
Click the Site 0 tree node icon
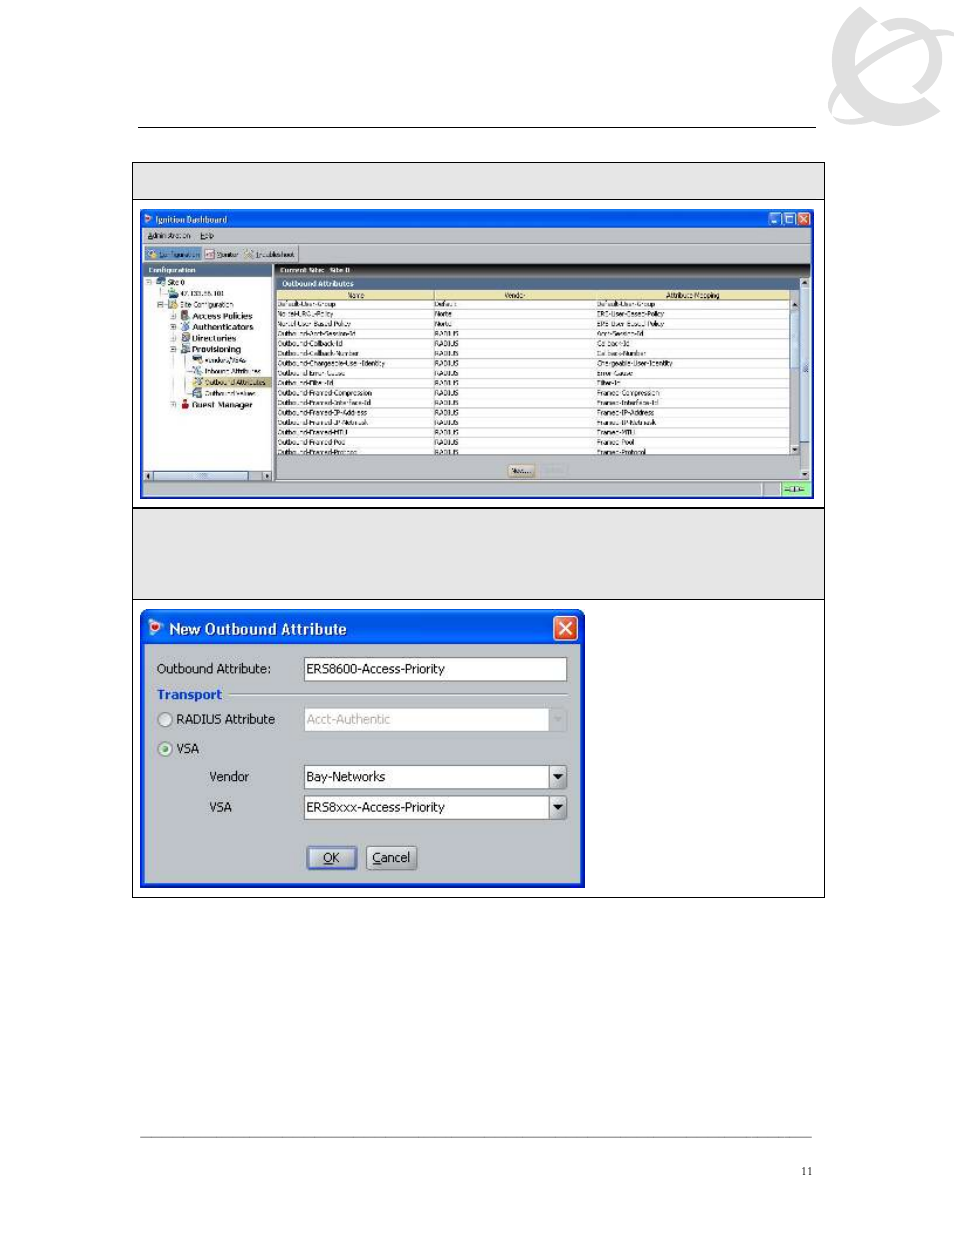click(x=161, y=282)
